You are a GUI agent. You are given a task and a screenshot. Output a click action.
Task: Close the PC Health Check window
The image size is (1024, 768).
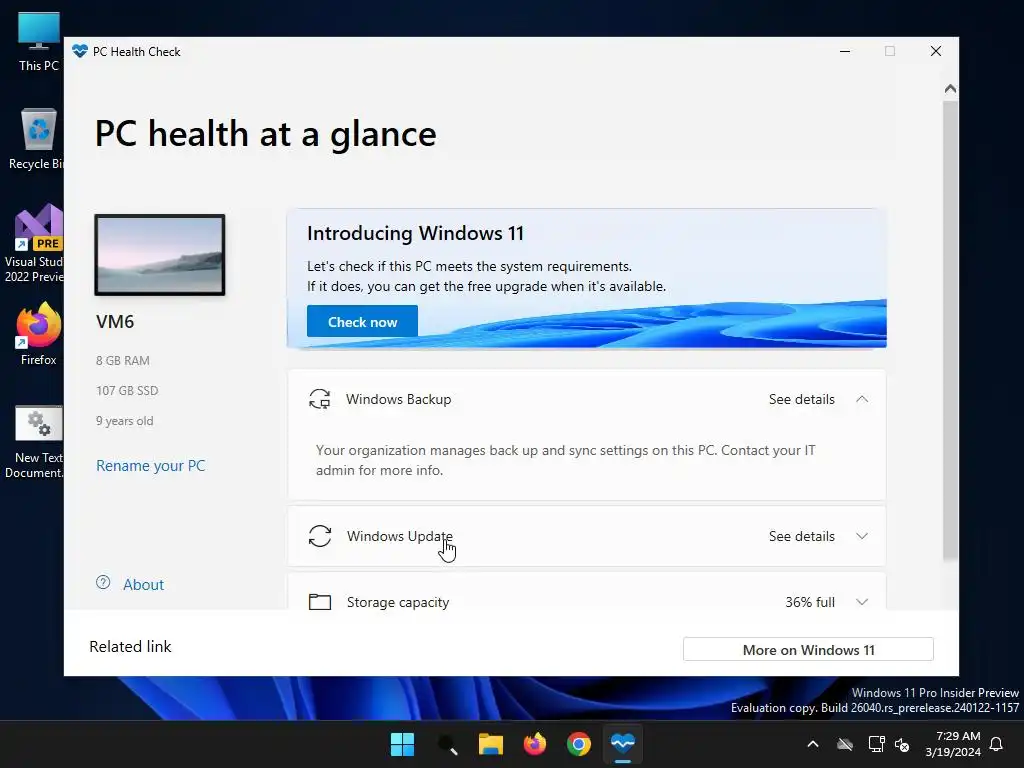pyautogui.click(x=936, y=51)
